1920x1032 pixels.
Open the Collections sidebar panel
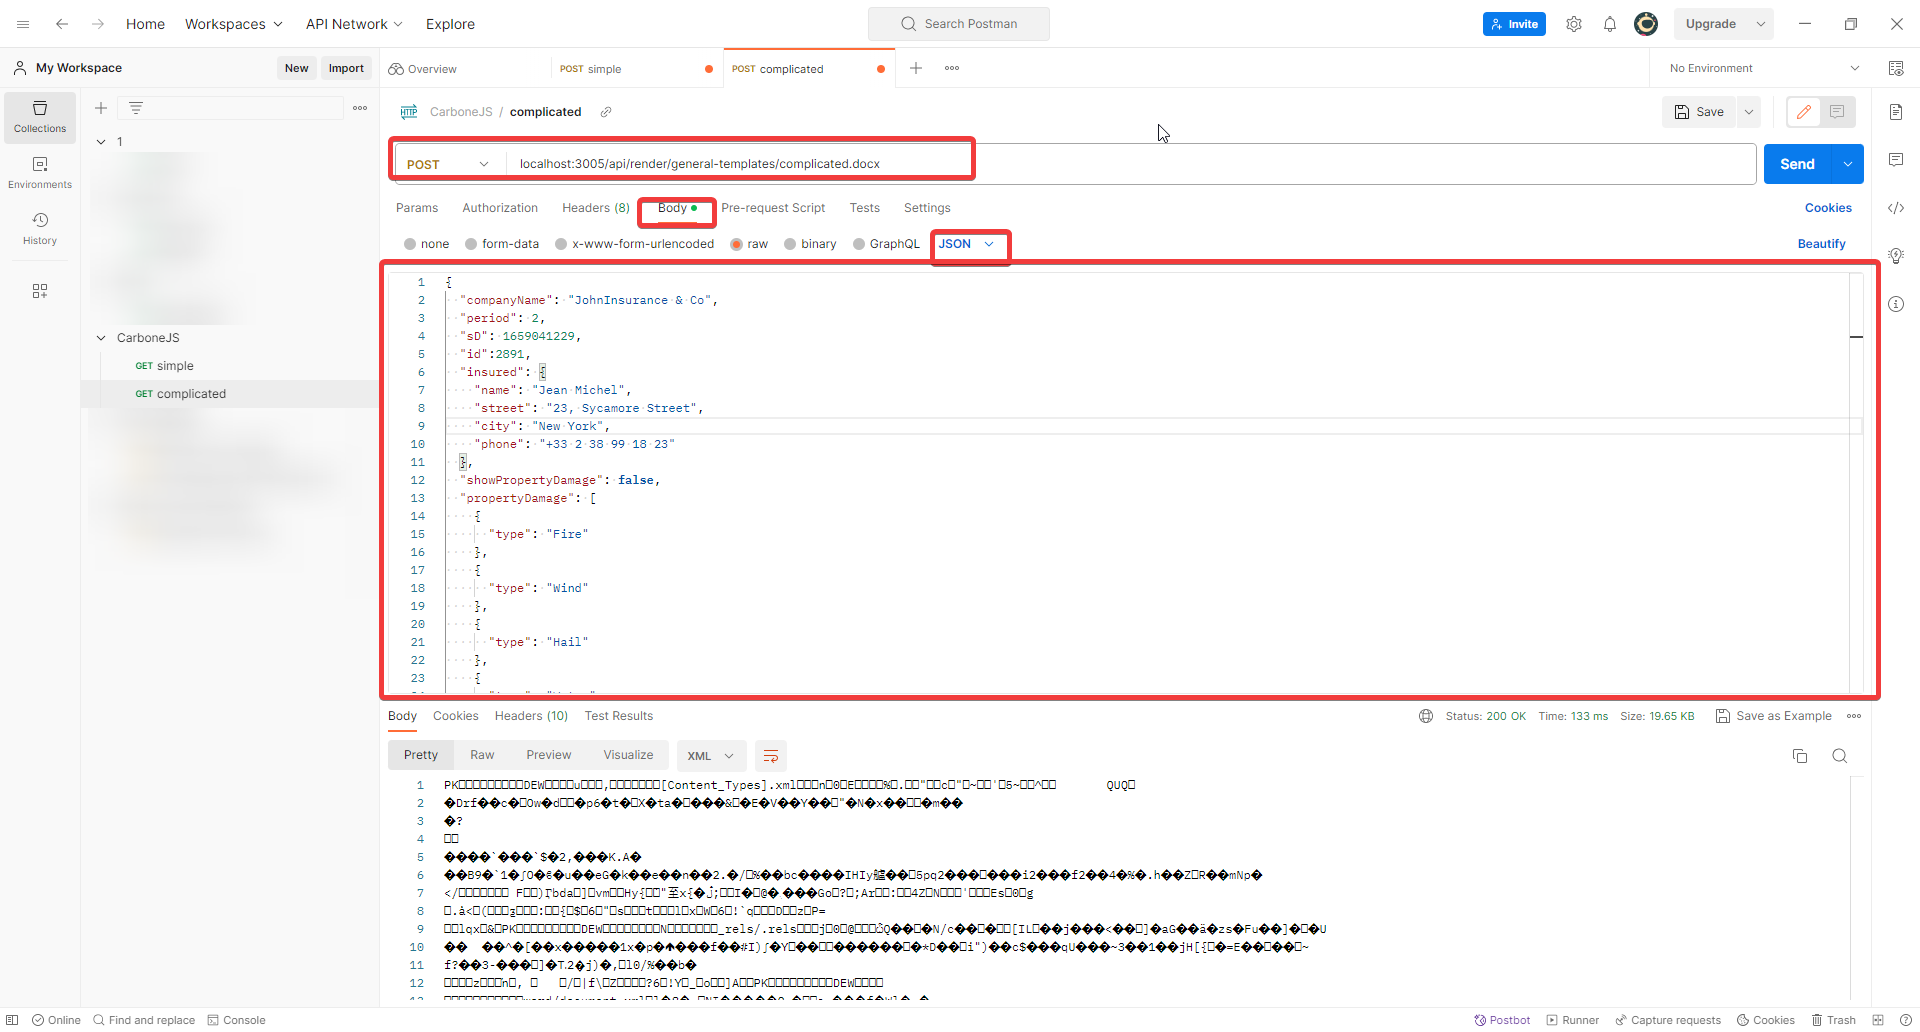click(40, 117)
